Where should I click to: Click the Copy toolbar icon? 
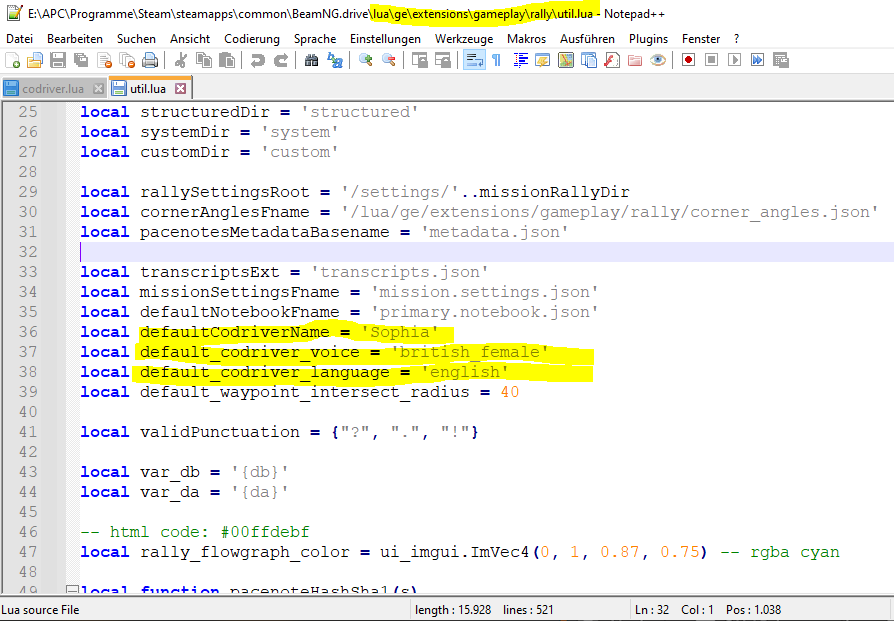[204, 60]
